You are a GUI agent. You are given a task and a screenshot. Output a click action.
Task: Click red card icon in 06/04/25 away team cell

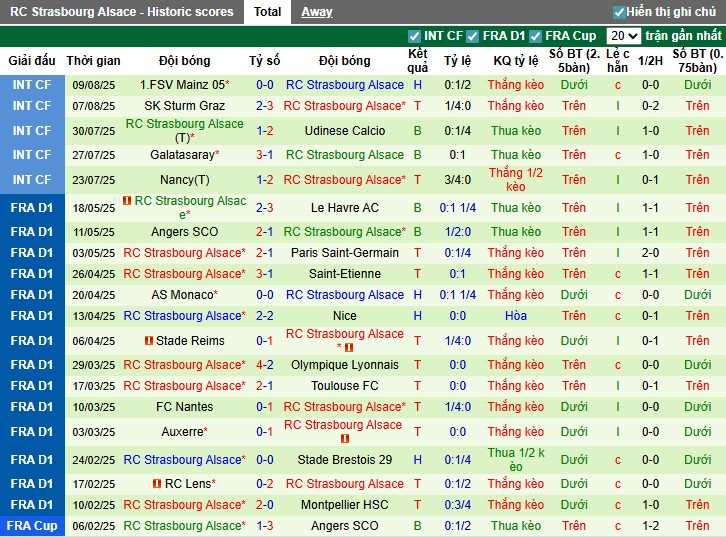[349, 348]
